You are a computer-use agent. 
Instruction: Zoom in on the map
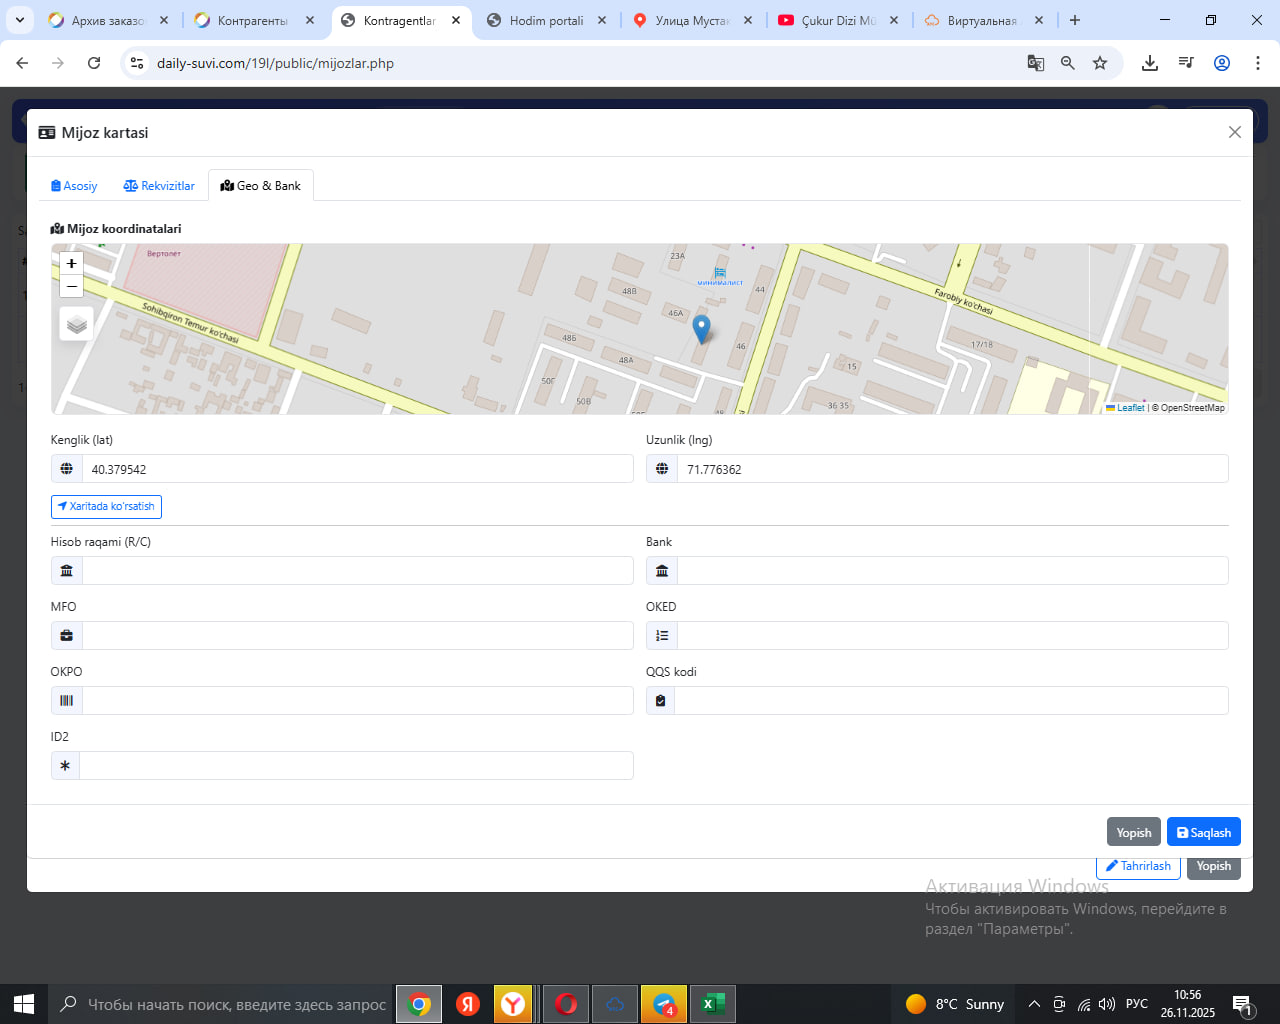click(71, 263)
